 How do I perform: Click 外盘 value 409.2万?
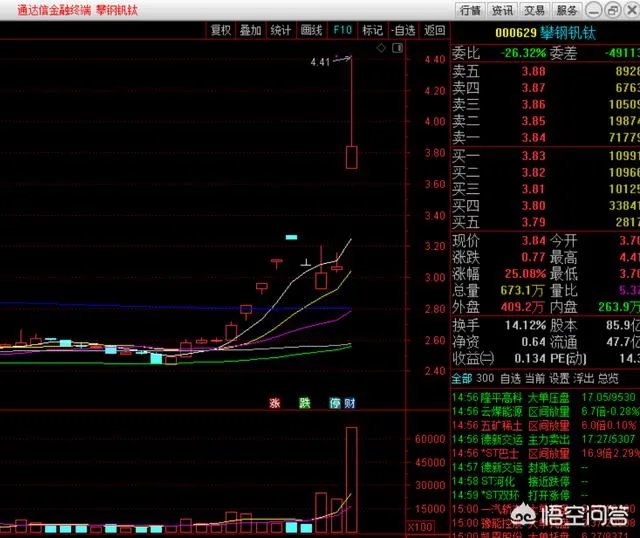[522, 307]
